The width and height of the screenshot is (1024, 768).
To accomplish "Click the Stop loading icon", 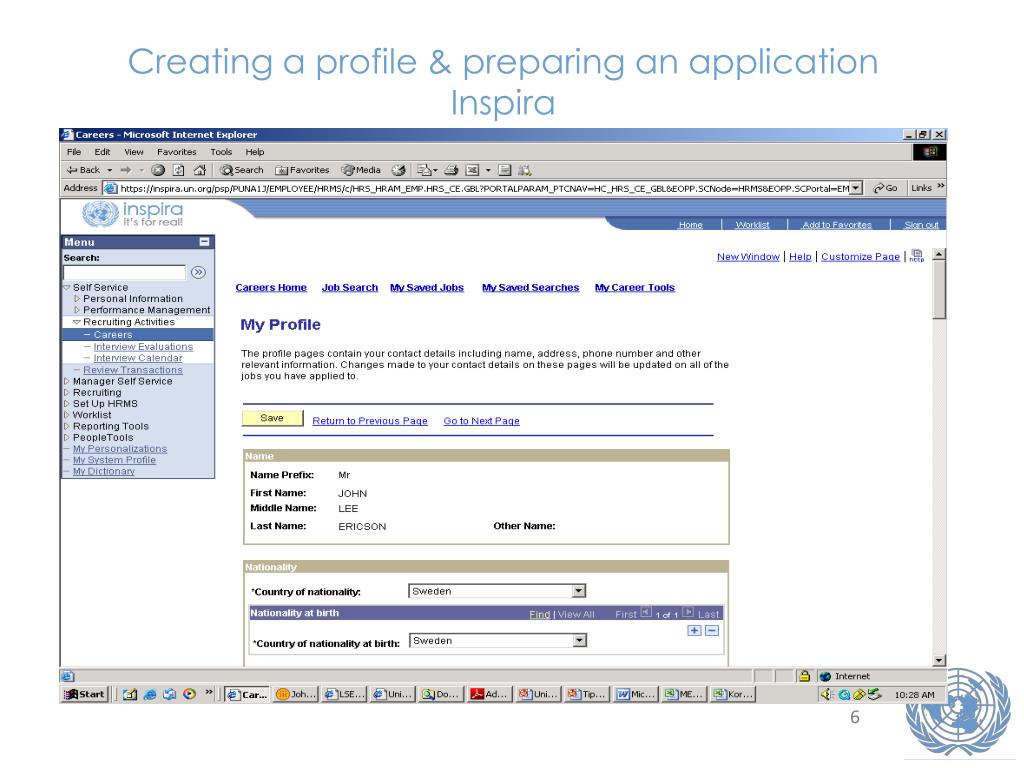I will [158, 170].
